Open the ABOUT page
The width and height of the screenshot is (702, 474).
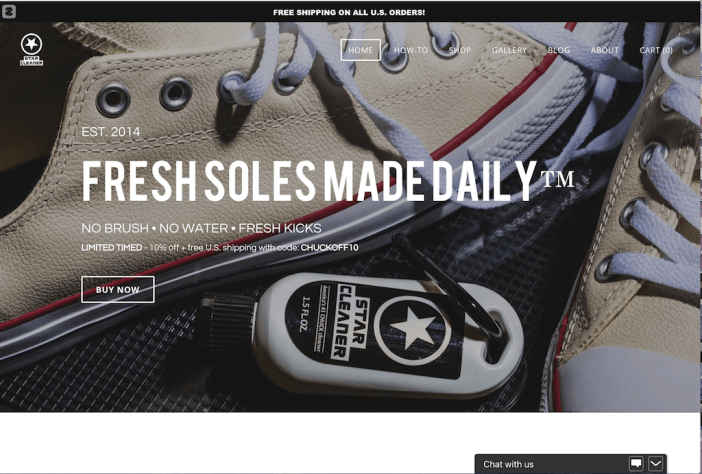[x=604, y=50]
